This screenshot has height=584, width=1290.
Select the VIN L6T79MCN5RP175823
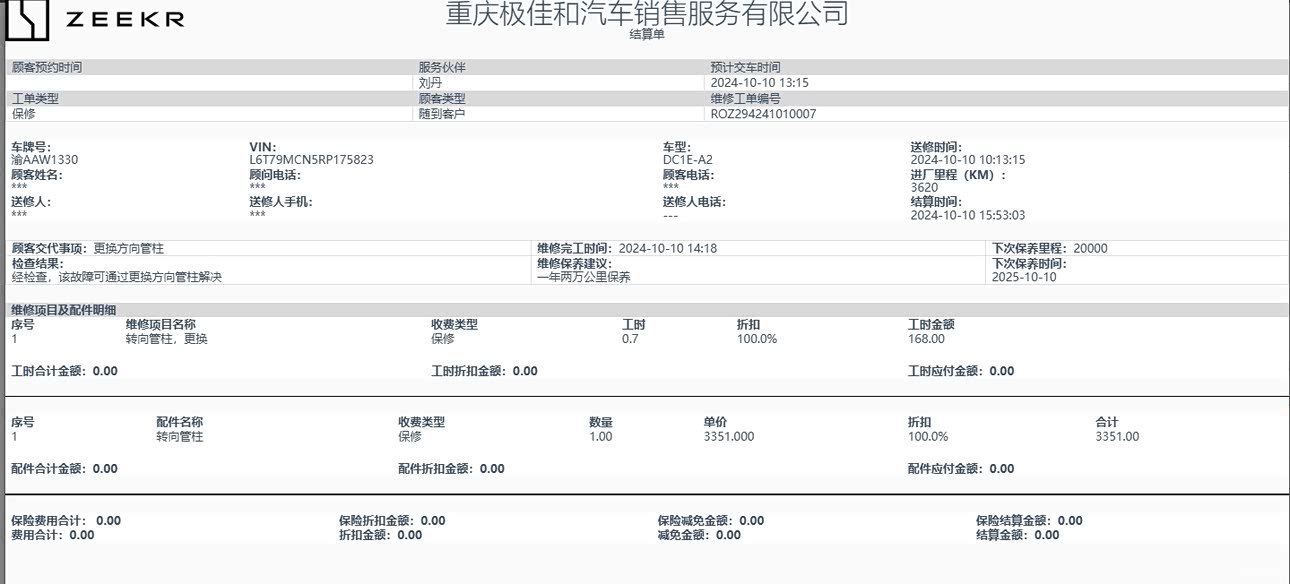[311, 160]
